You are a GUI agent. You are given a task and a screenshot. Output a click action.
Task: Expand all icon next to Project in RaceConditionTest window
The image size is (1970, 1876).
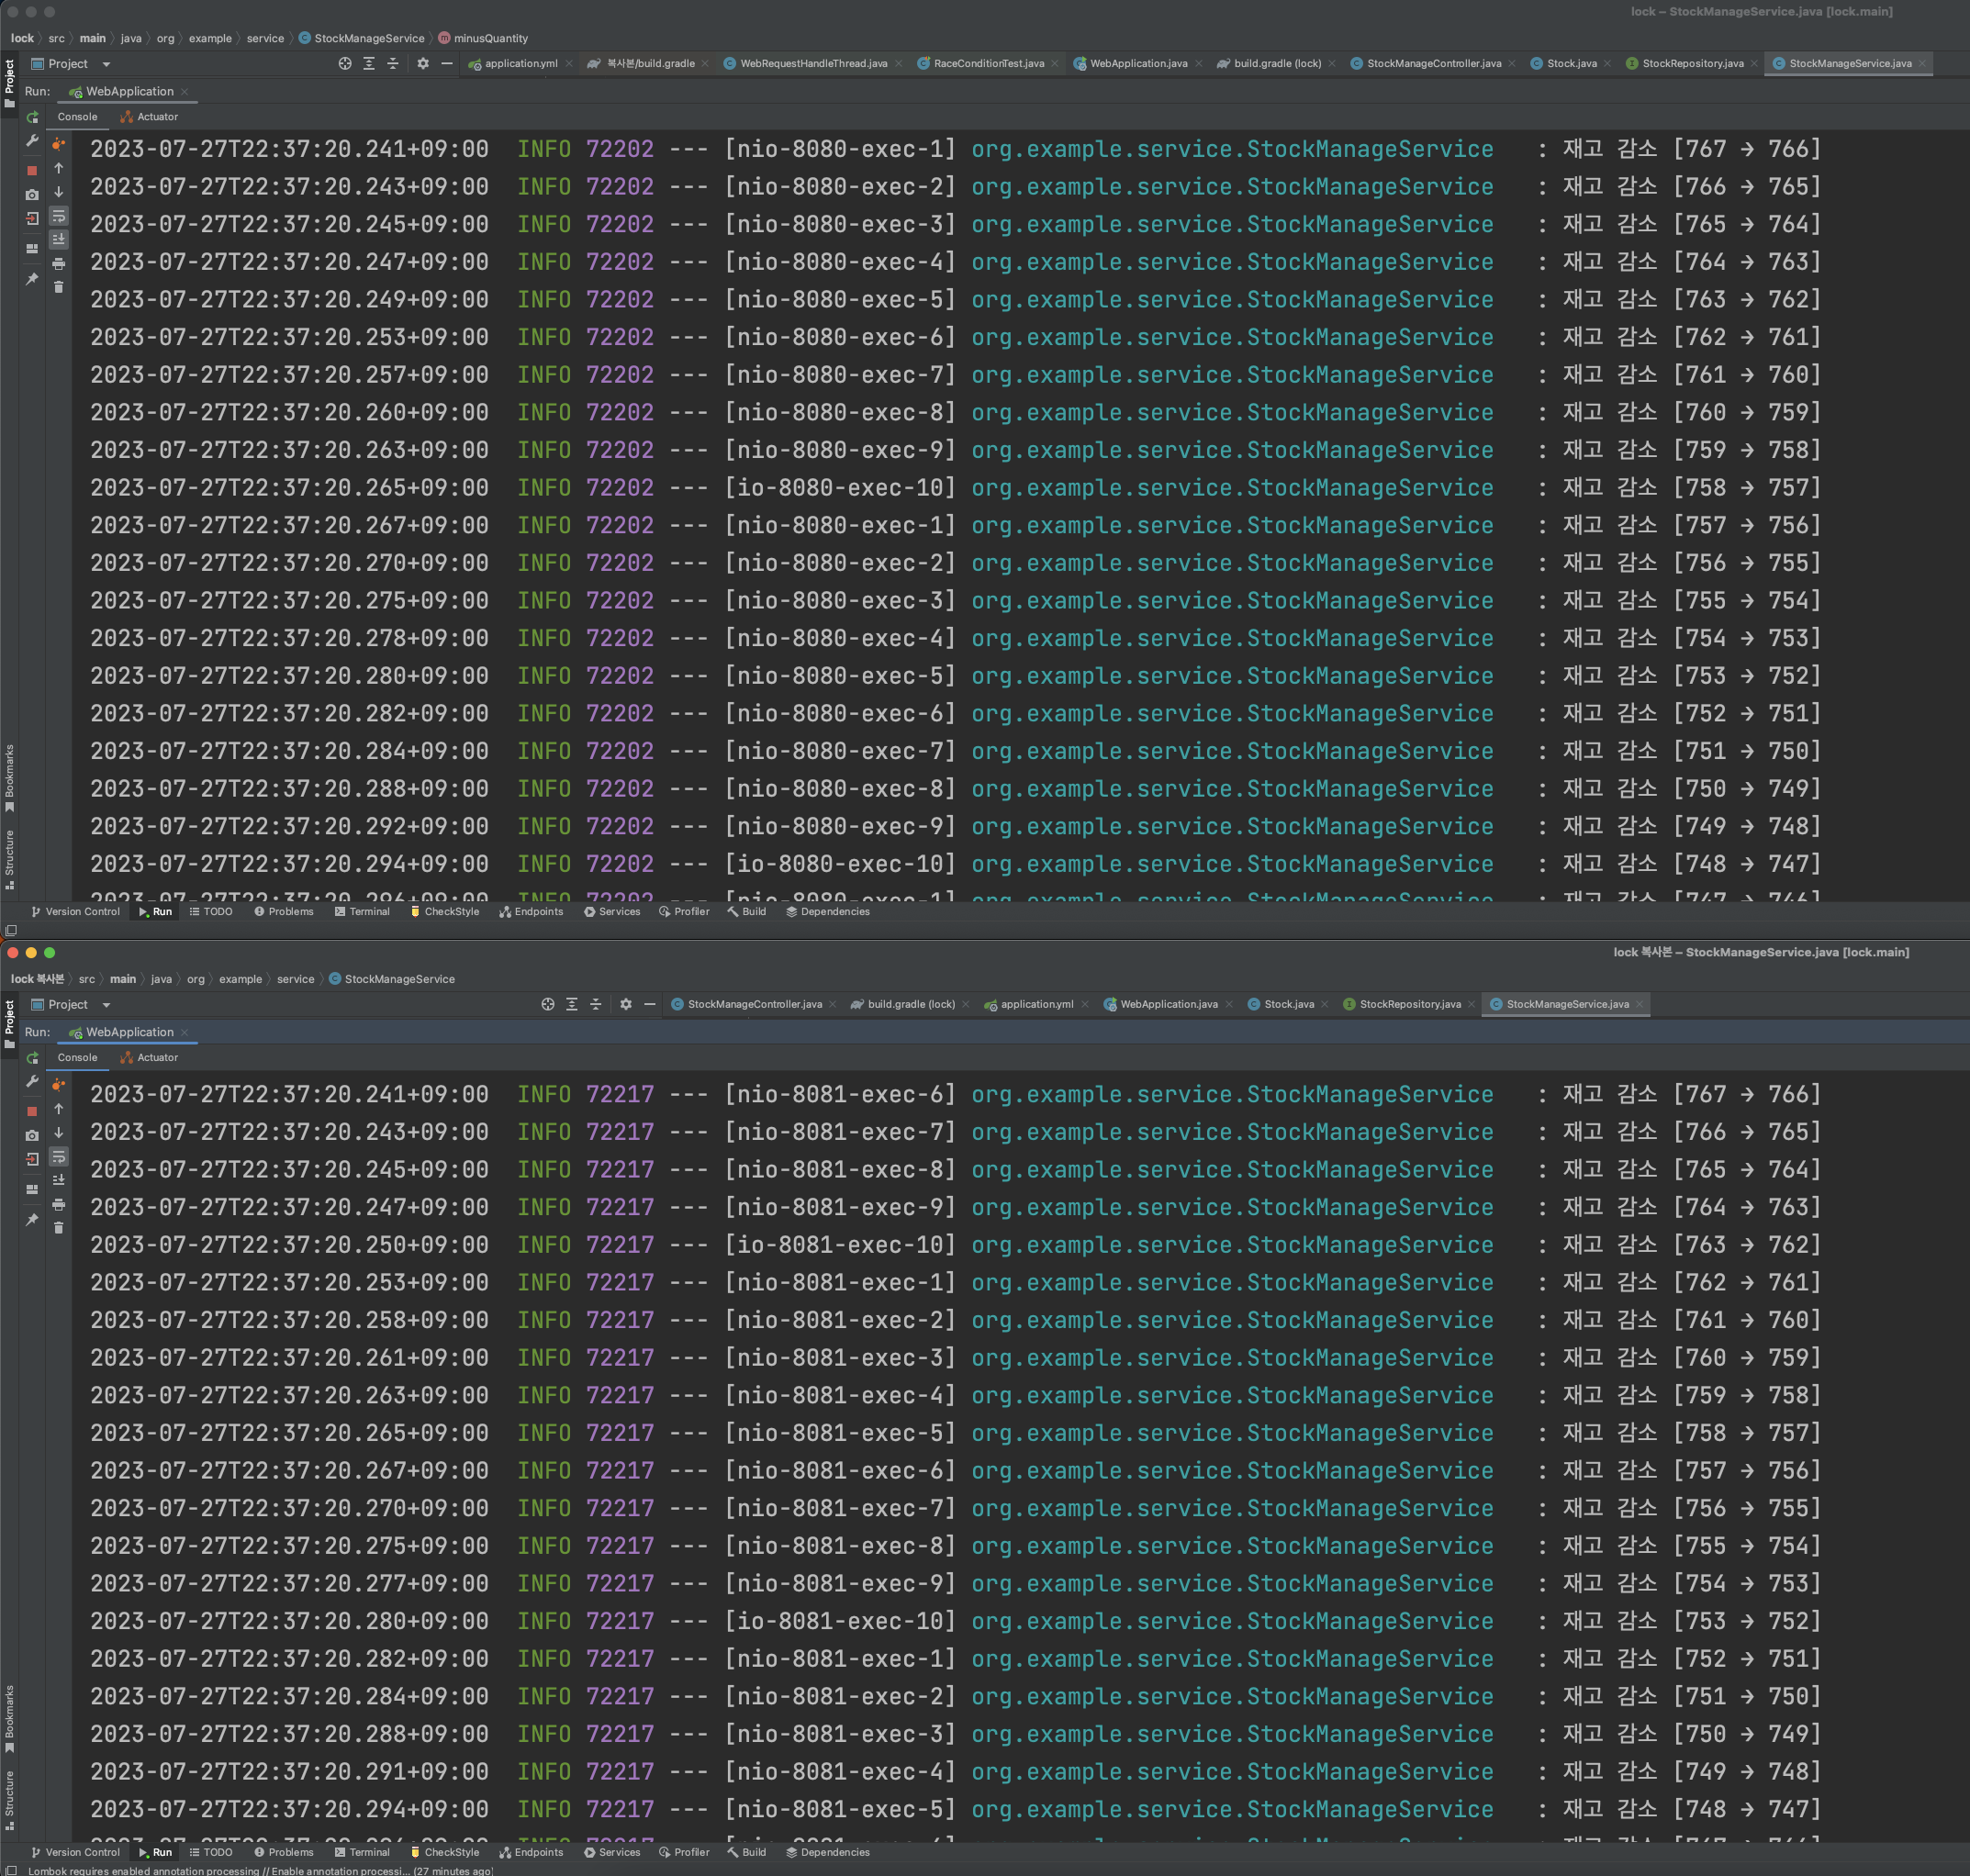tap(369, 63)
